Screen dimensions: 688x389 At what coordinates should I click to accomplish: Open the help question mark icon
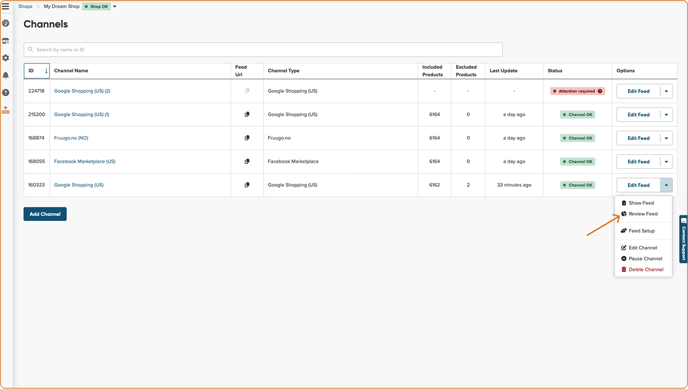click(x=6, y=93)
